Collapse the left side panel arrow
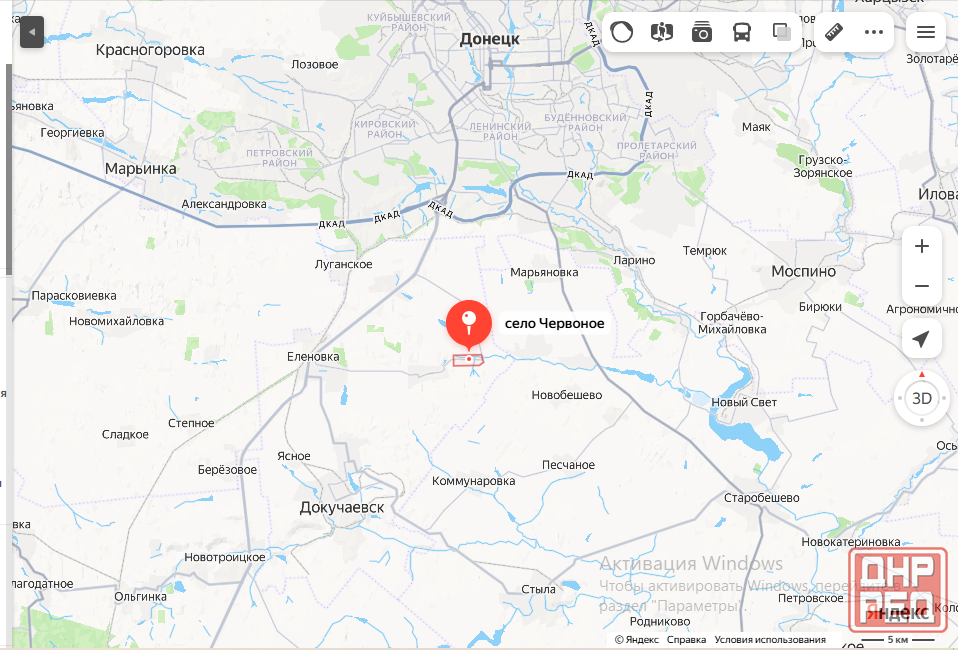 coord(32,32)
